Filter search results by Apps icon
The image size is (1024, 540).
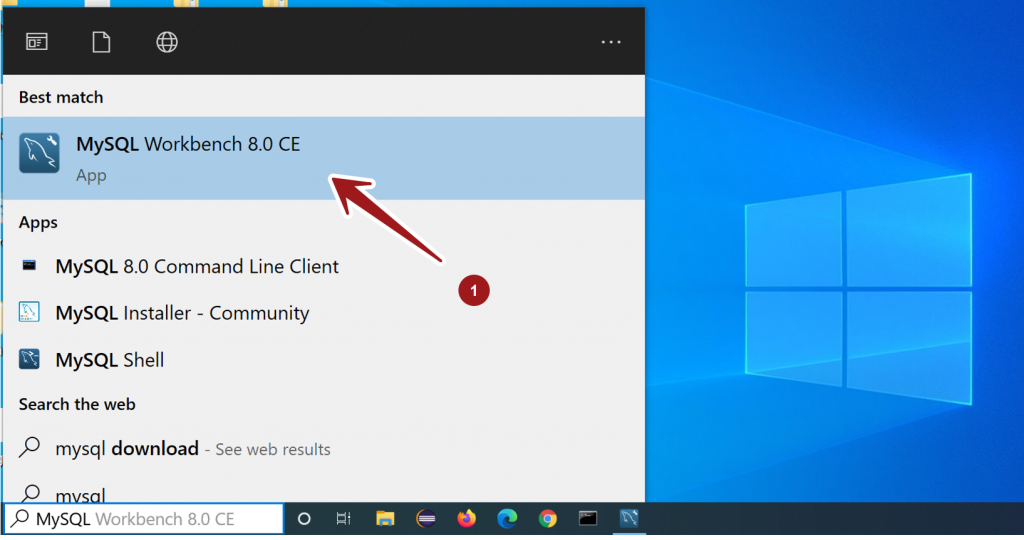click(x=37, y=42)
